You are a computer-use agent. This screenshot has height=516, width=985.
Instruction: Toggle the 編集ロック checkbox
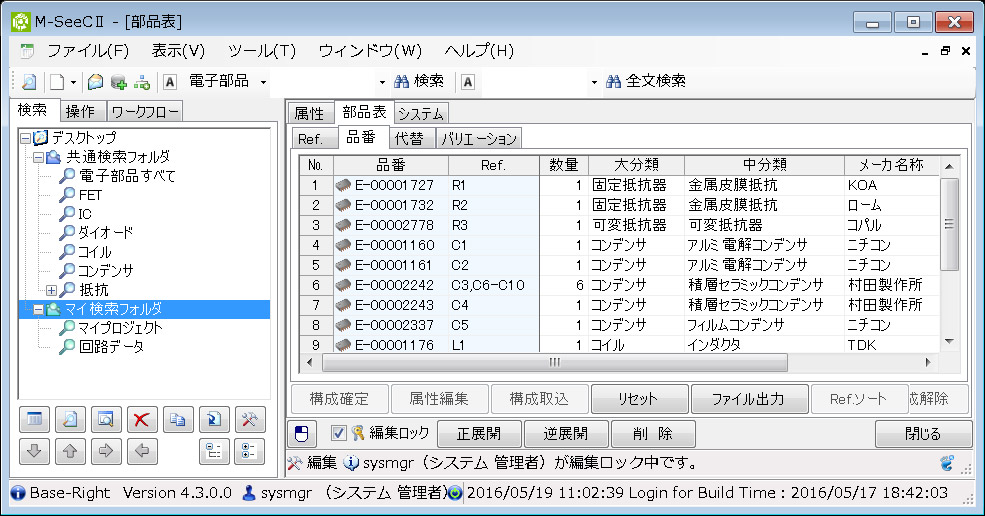coord(338,433)
